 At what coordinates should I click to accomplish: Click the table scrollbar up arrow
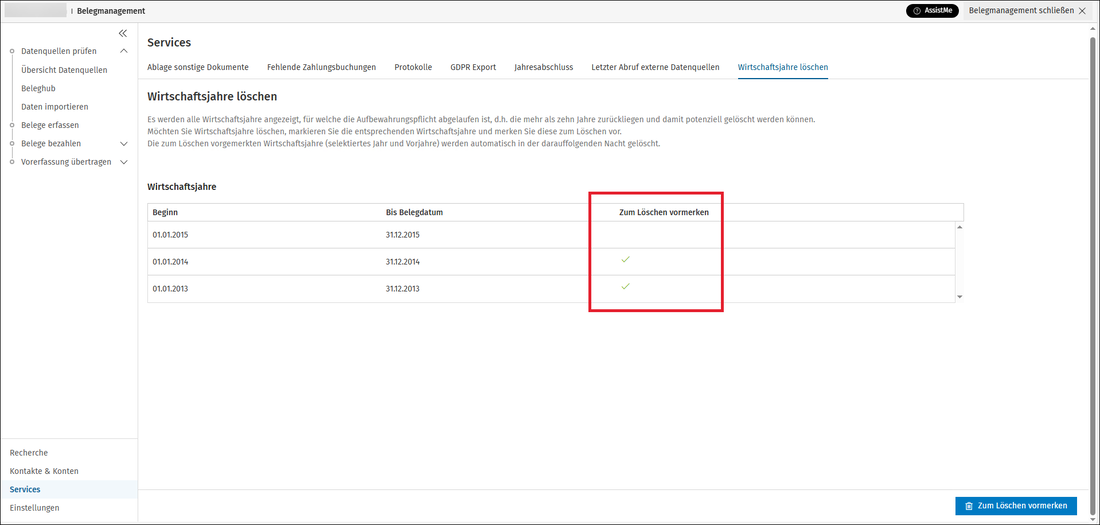959,227
